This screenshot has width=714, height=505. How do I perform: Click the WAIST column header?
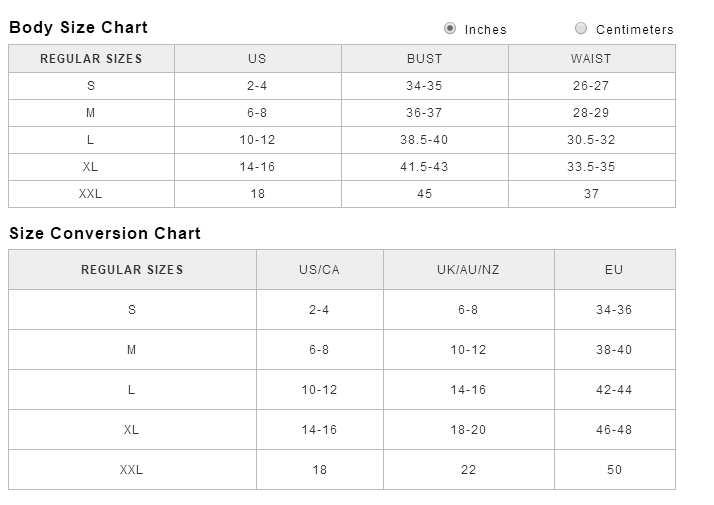pyautogui.click(x=592, y=59)
